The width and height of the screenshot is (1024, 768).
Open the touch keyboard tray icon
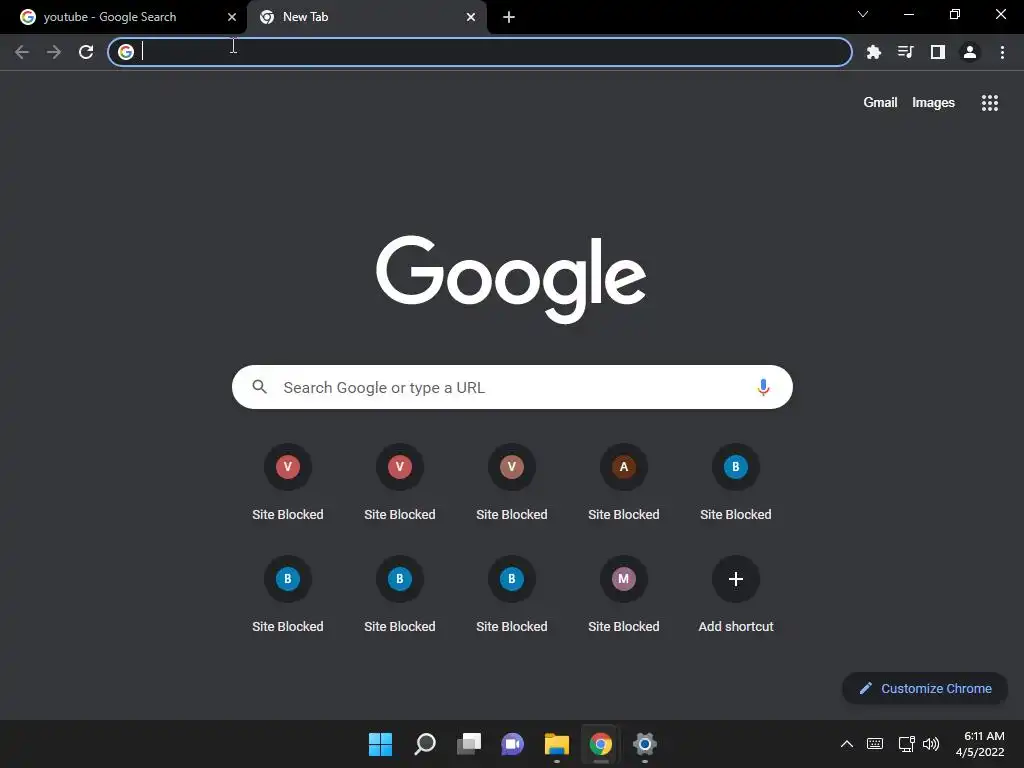pos(875,744)
